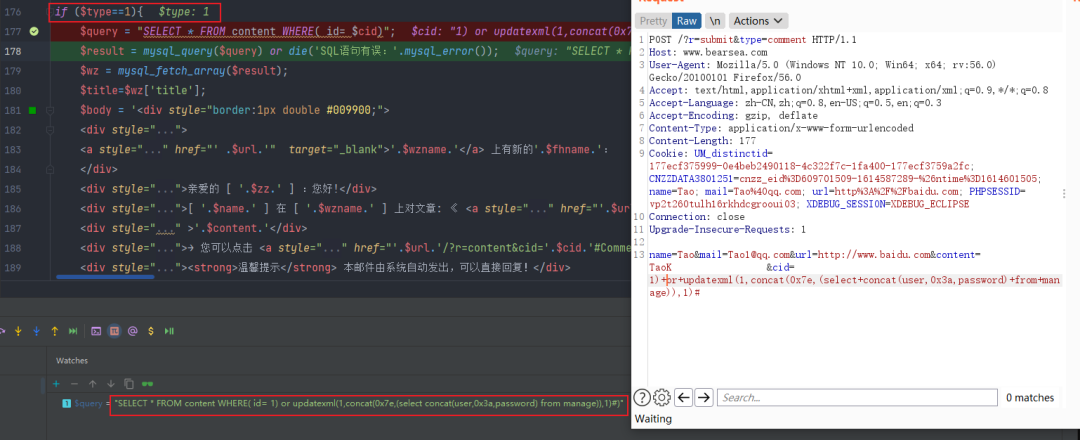Click the mysql_fetch_array call on line 179
Viewport: 1080px width, 440px height.
tap(202, 71)
